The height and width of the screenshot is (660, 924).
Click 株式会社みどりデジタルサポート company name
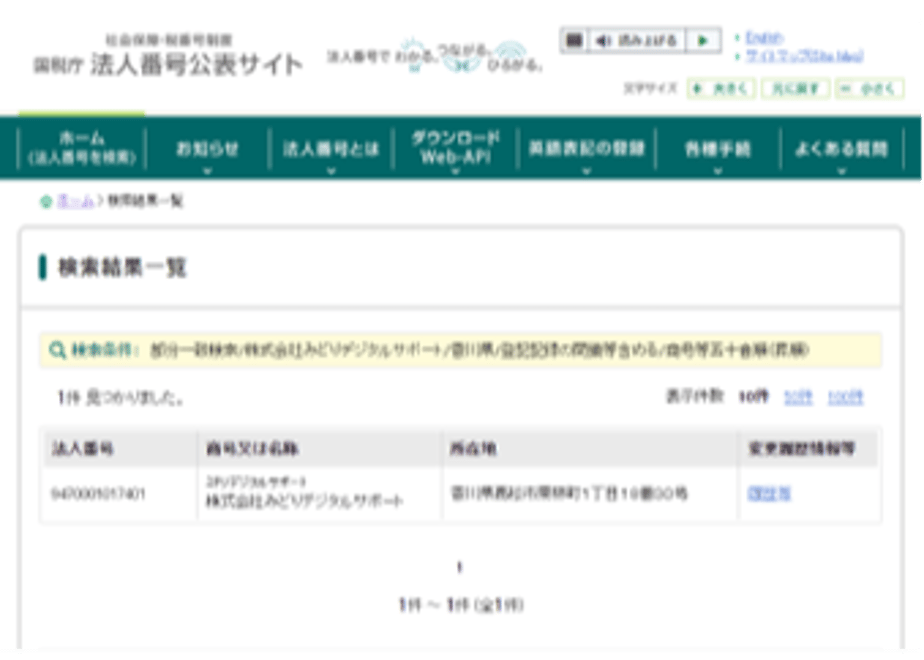(304, 501)
